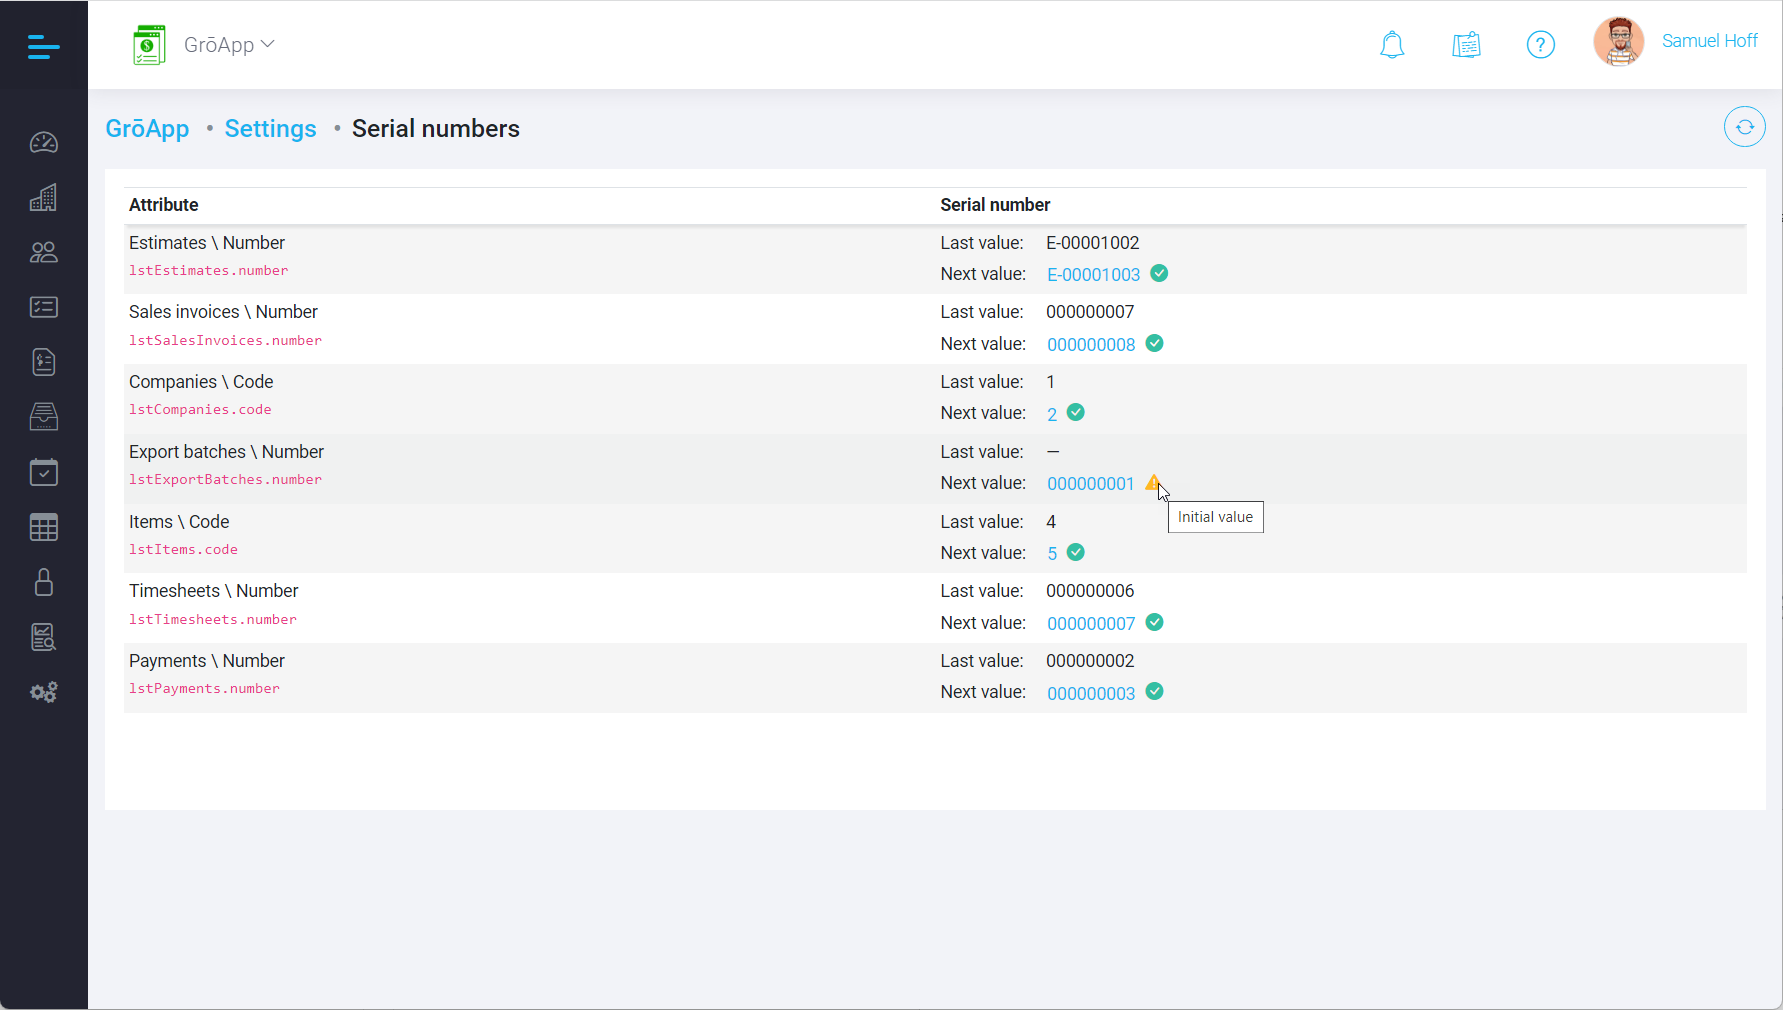Click the settings gears icon in sidebar

tap(44, 692)
